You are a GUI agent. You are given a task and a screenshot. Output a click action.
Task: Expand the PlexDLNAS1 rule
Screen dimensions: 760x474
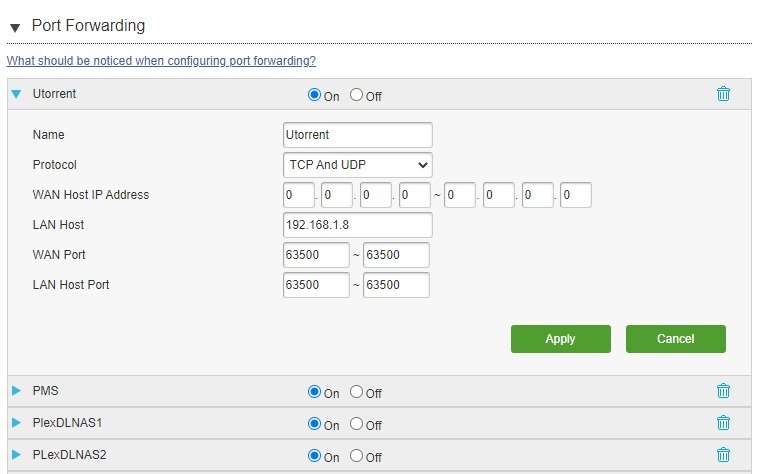(x=16, y=423)
